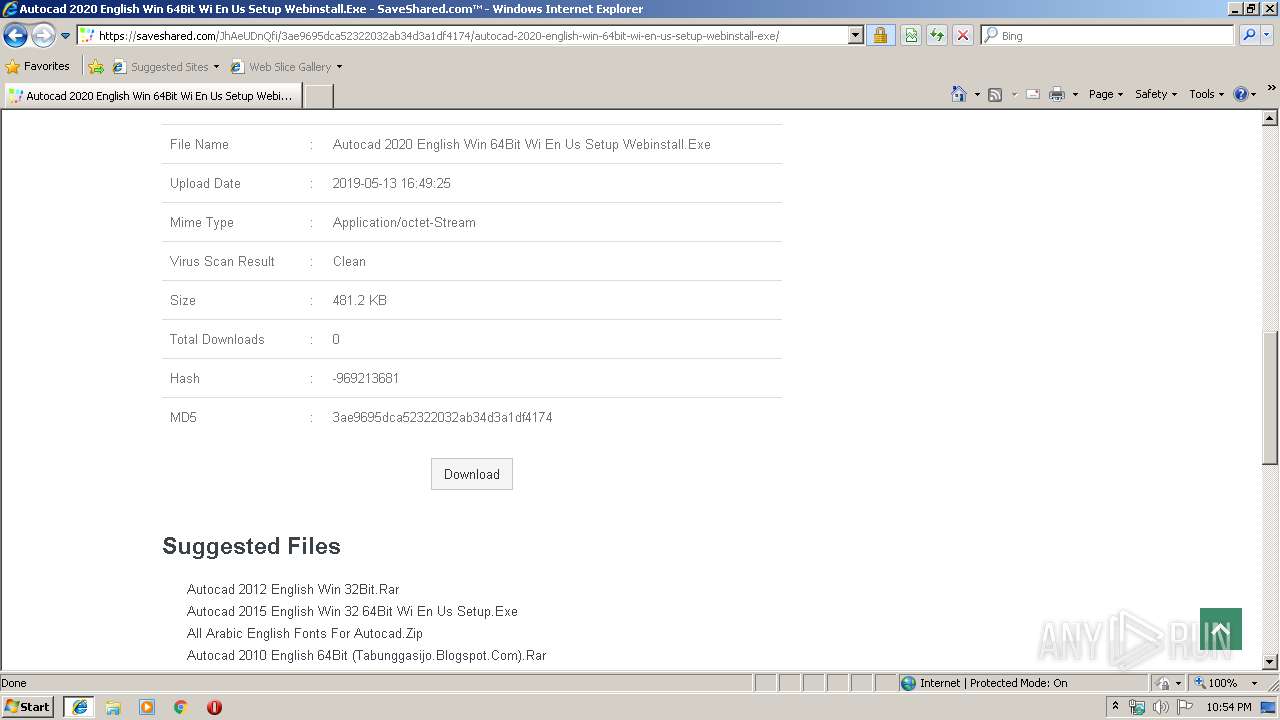Click the Print icon
This screenshot has height=720, width=1280.
point(1057,94)
